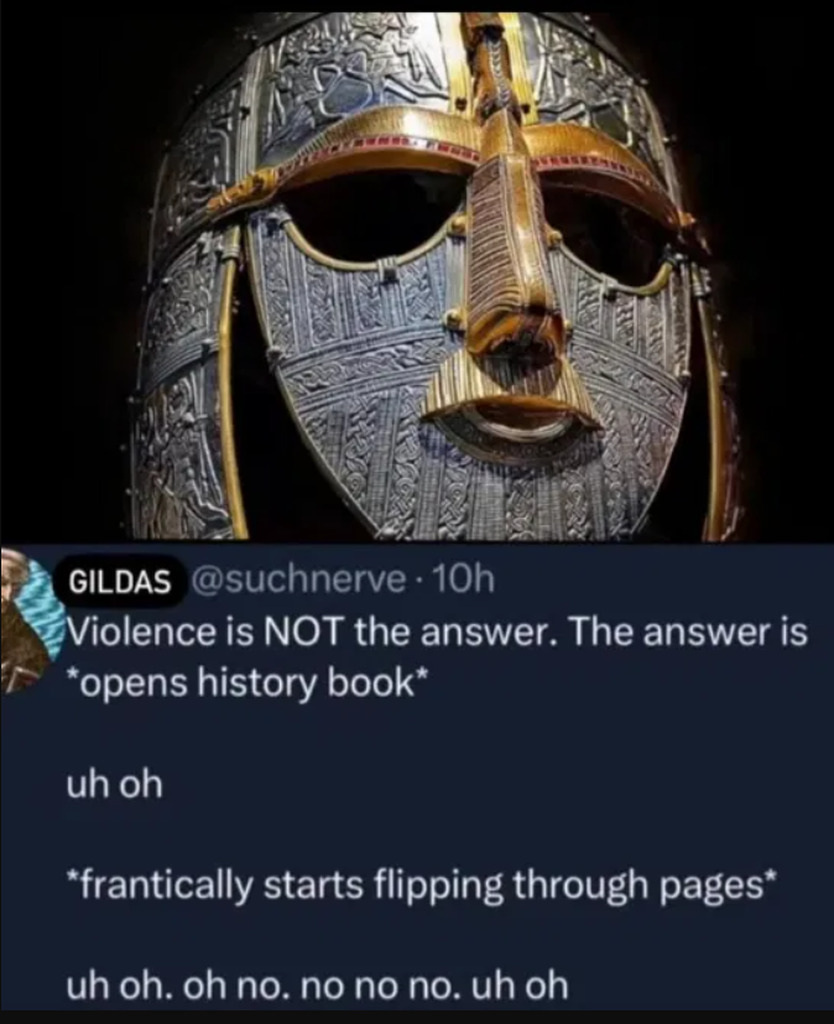Viewport: 834px width, 1024px height.
Task: Click the 10h tweet timestamp
Action: 463,580
